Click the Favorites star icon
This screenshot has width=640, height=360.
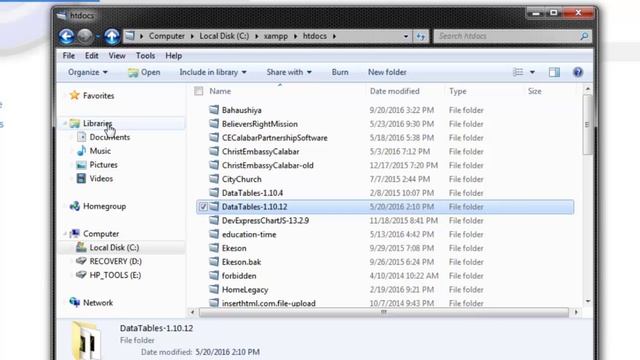74,96
